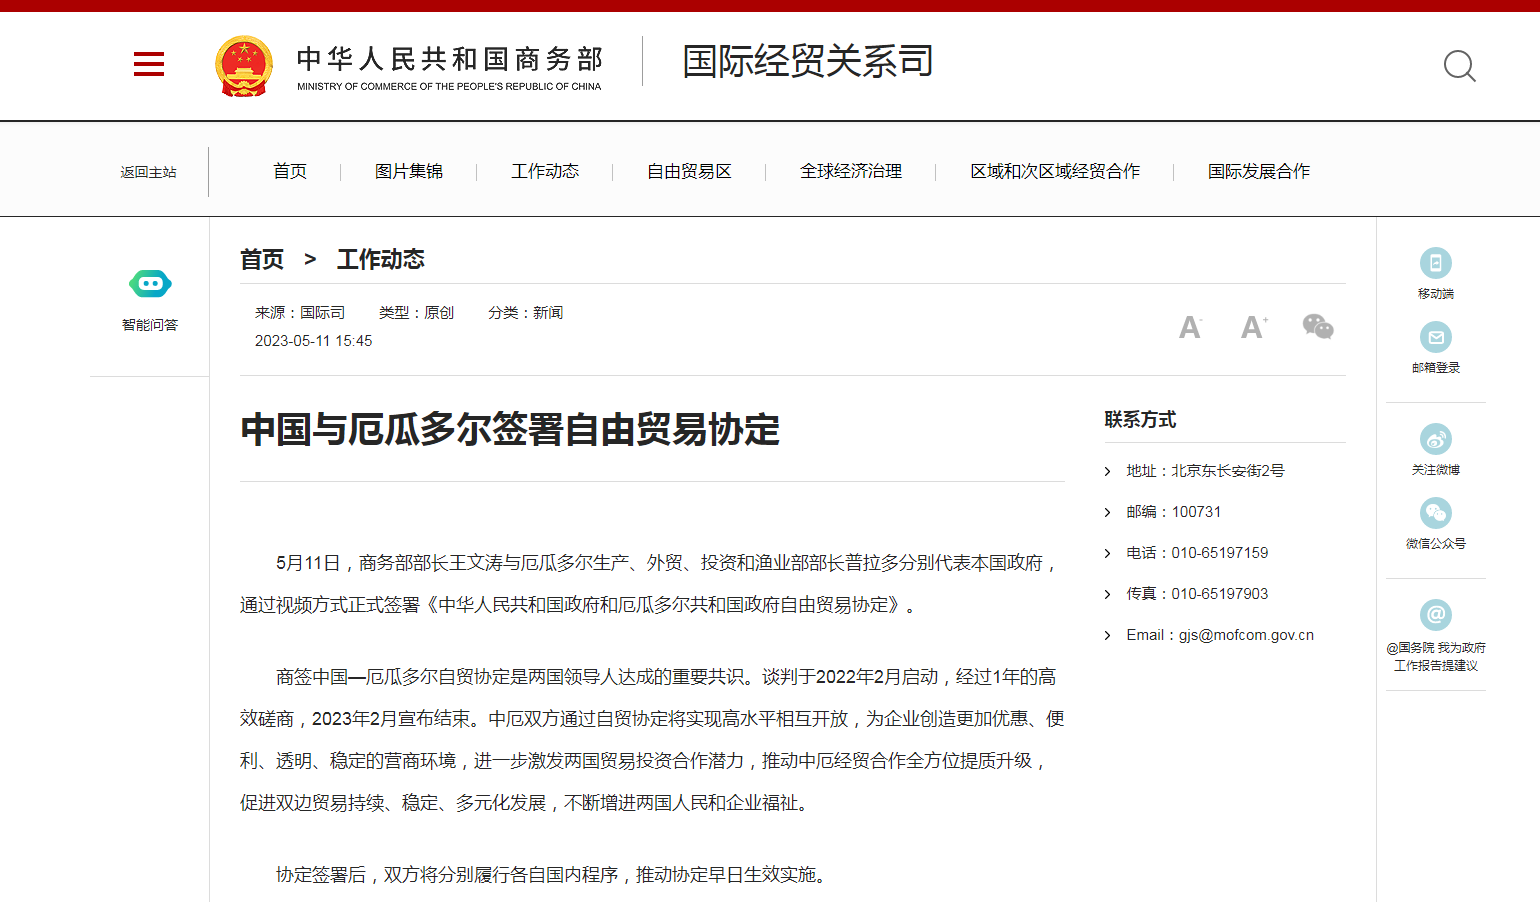
Task: Click 工作动态 in the breadcrumb
Action: pos(380,260)
